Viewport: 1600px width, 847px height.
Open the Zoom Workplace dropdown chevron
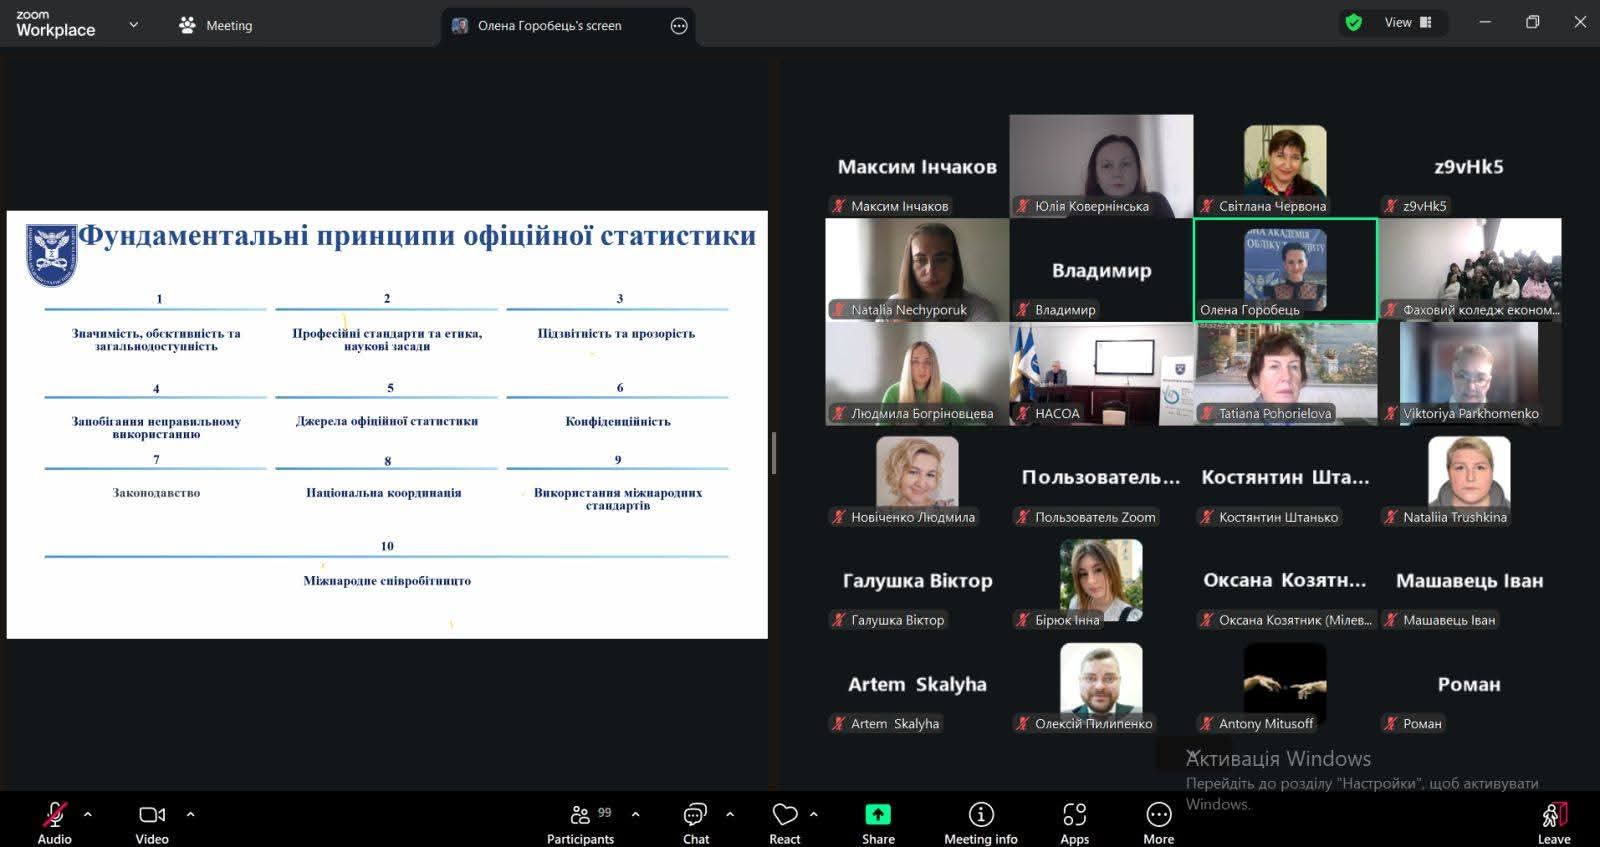point(134,25)
